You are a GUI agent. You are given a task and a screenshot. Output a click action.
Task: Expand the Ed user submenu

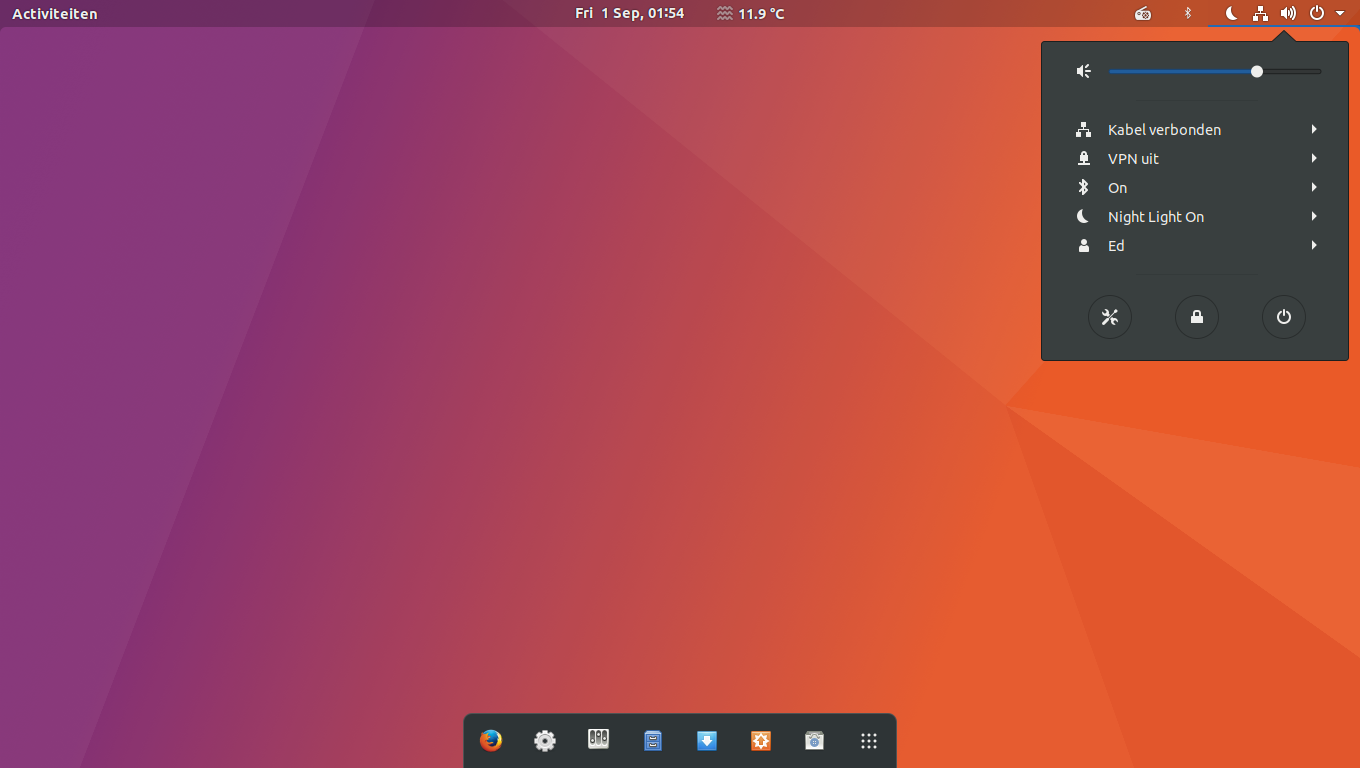(x=1195, y=245)
